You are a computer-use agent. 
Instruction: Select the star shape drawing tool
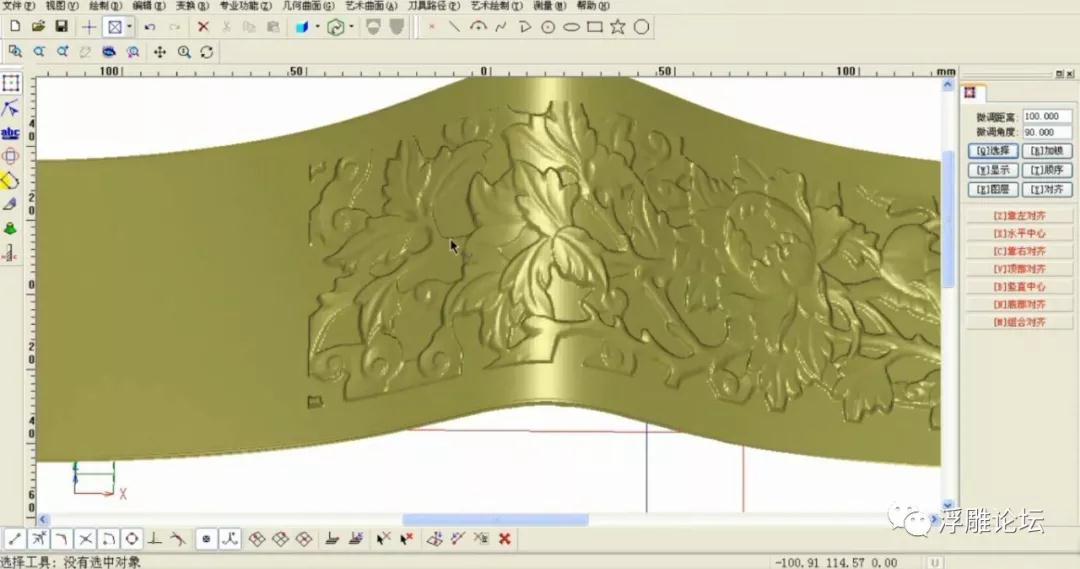619,27
